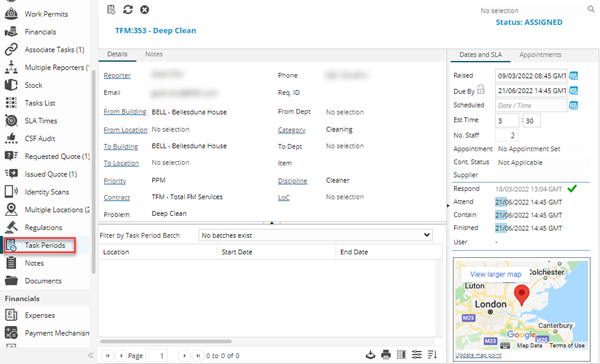This screenshot has width=600, height=364.
Task: Select the Multiple Reporters sidebar icon
Action: [11, 67]
